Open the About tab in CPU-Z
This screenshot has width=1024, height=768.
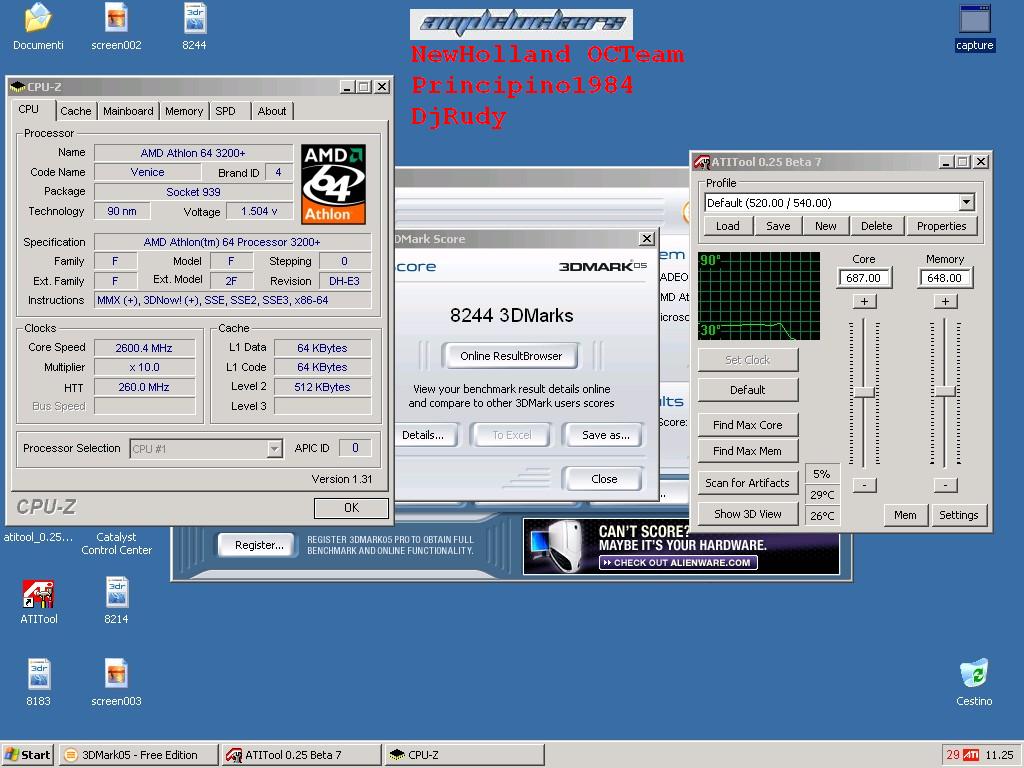coord(272,111)
